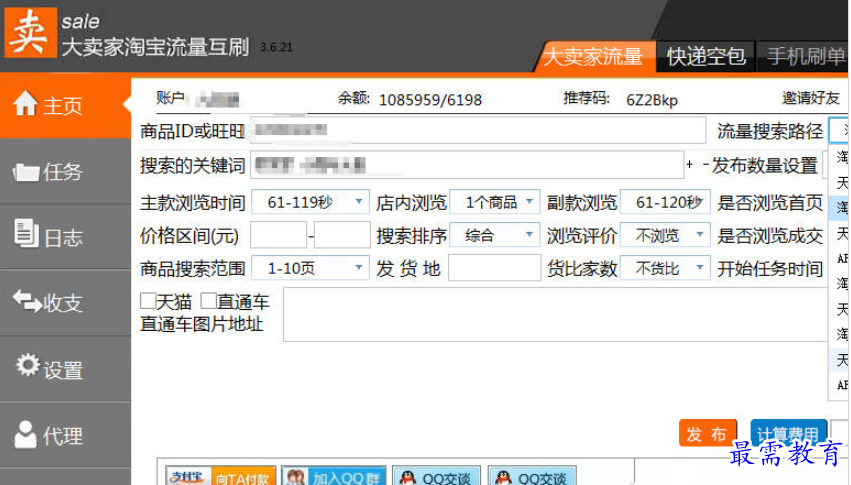Click the folder icon beside 任务
Viewport: 851px width, 485px height.
26,172
